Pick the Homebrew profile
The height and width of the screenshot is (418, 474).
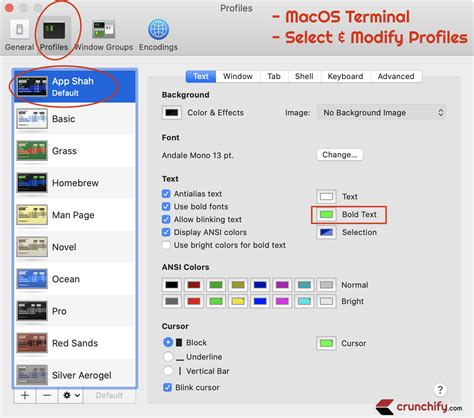75,183
